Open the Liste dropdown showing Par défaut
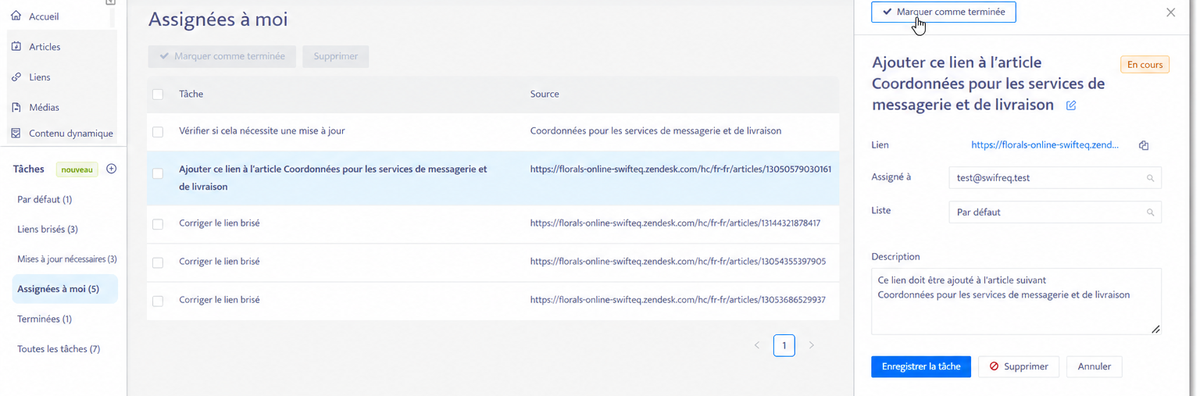The width and height of the screenshot is (1200, 396). pyautogui.click(x=1055, y=212)
